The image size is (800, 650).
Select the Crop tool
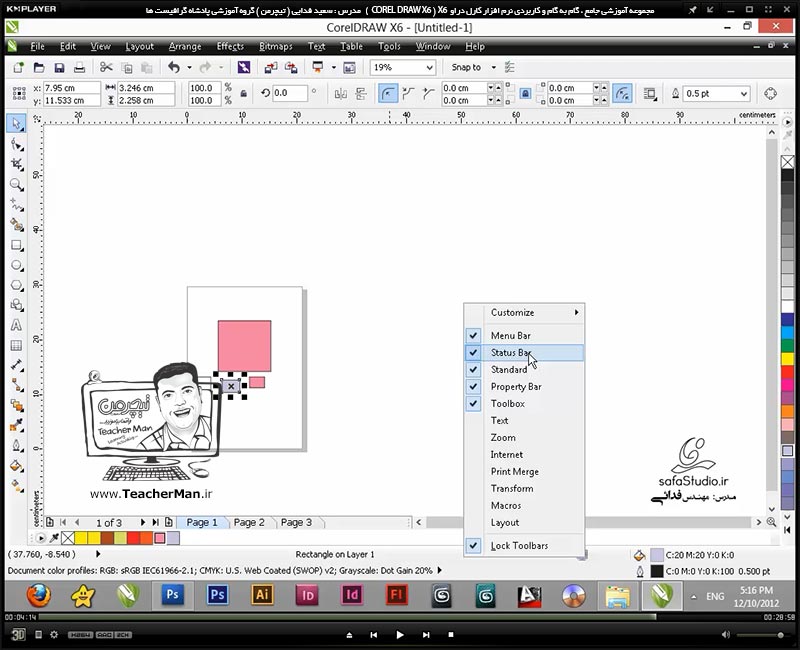tap(16, 164)
